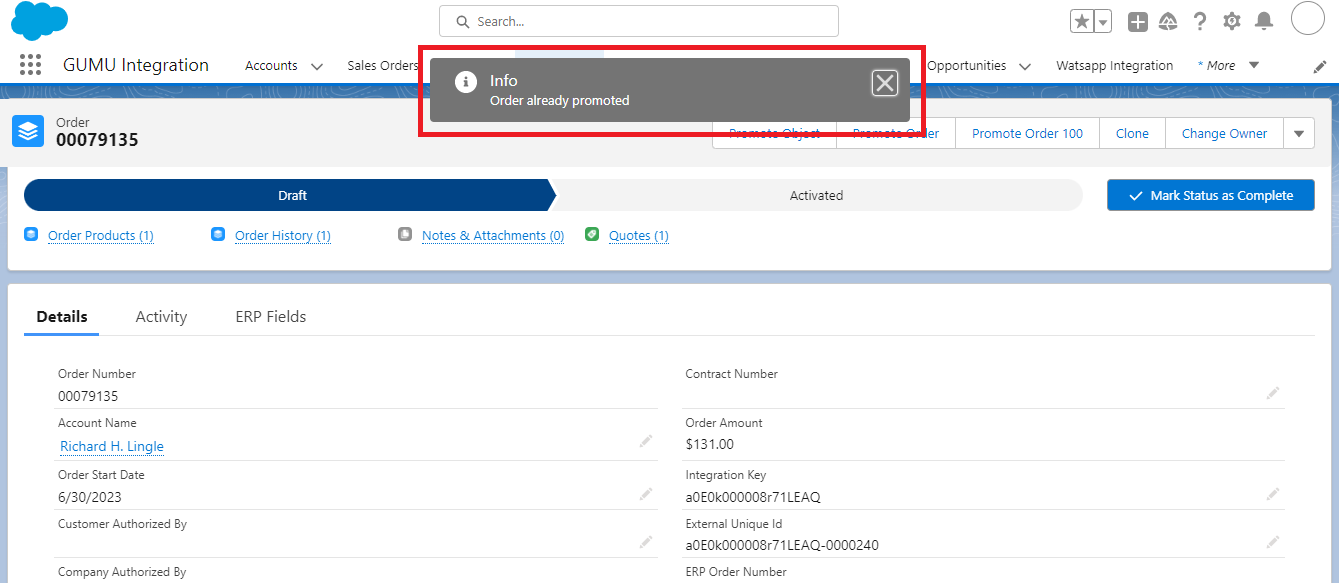The image size is (1339, 583).
Task: Click the Order History related list icon
Action: coord(218,235)
